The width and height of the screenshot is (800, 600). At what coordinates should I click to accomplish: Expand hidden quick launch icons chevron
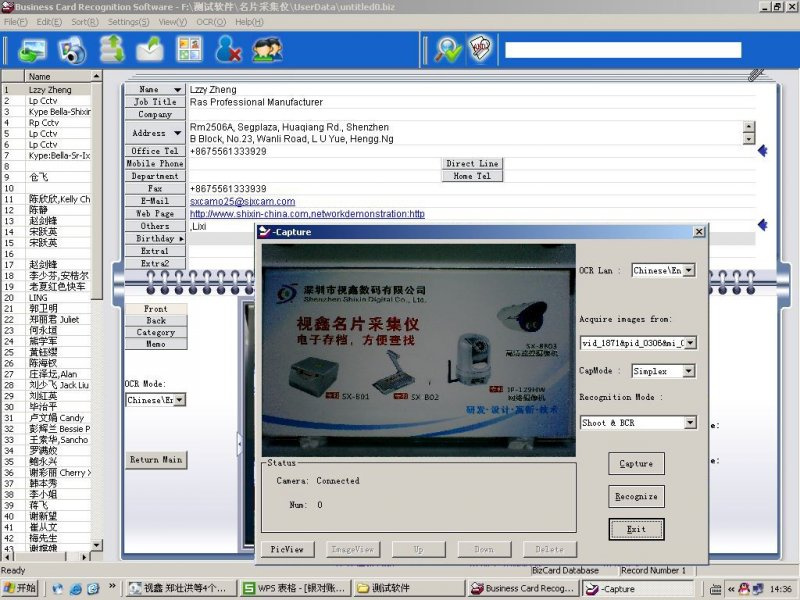(112, 586)
